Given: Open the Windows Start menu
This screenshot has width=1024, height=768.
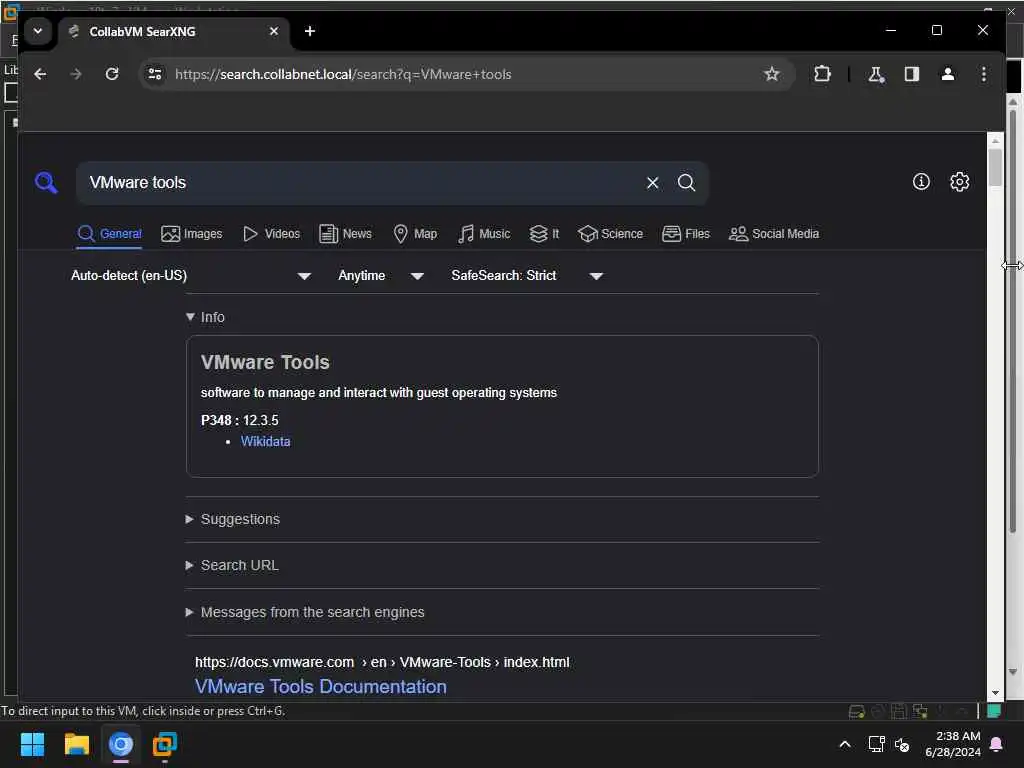Looking at the screenshot, I should (32, 744).
